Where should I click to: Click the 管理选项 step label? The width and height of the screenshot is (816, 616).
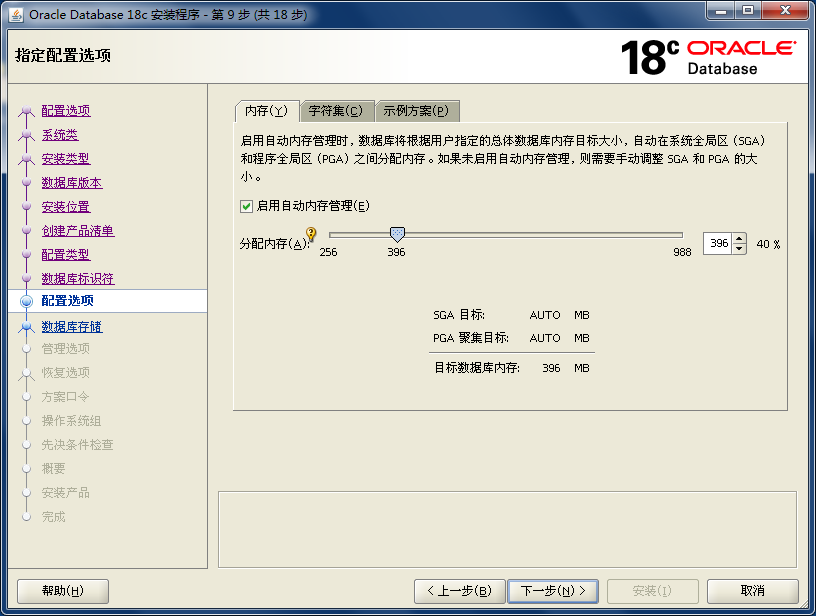pos(66,349)
